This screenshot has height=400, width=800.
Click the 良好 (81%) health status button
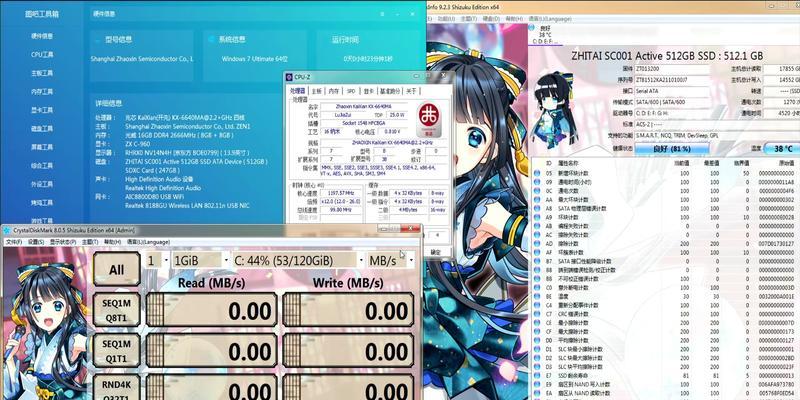671,149
